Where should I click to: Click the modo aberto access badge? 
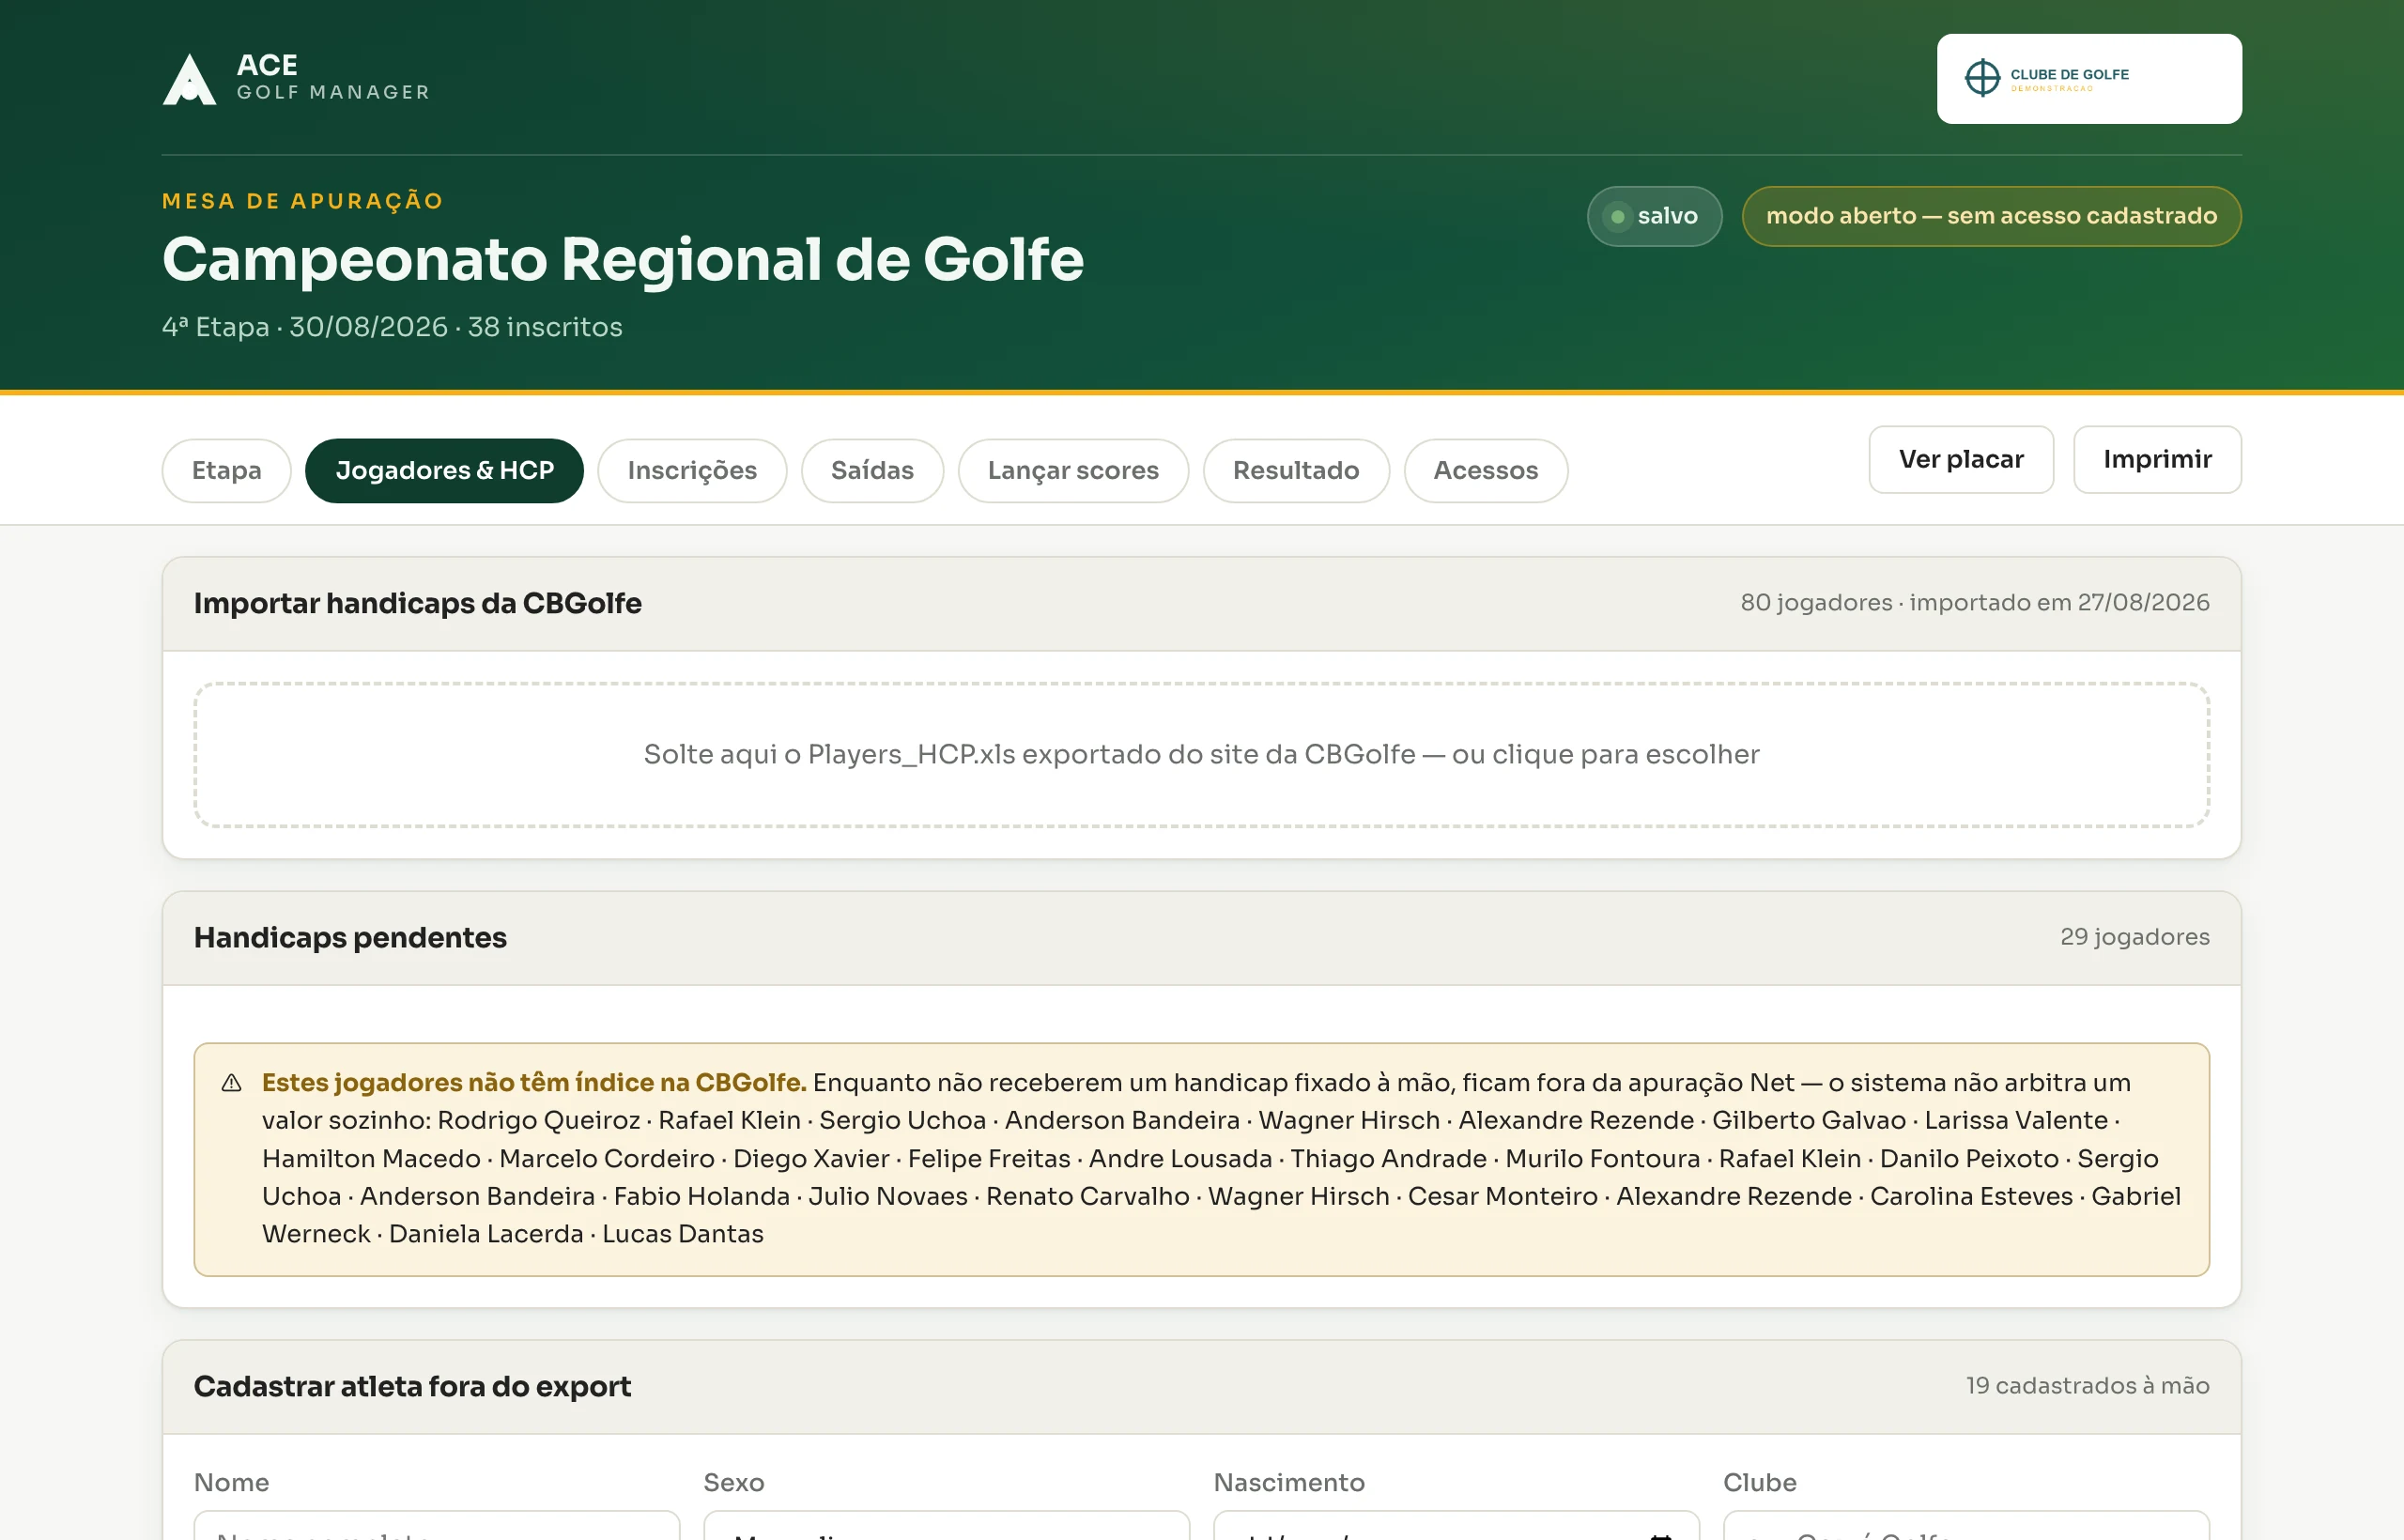tap(1990, 216)
